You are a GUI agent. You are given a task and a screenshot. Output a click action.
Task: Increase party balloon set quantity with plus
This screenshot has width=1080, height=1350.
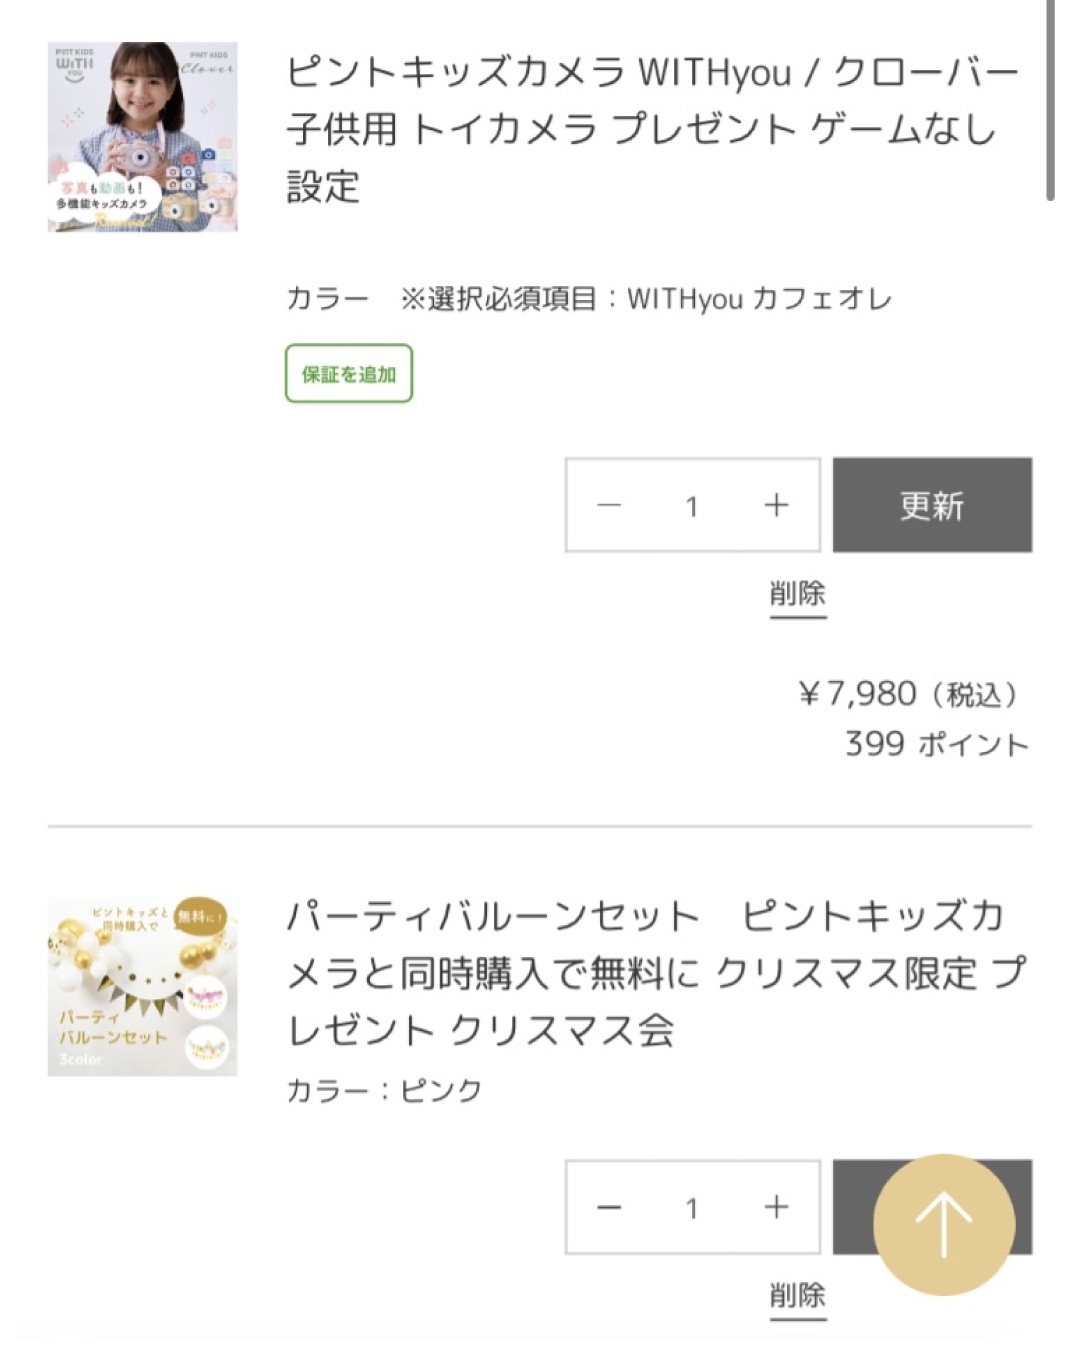(x=776, y=1207)
